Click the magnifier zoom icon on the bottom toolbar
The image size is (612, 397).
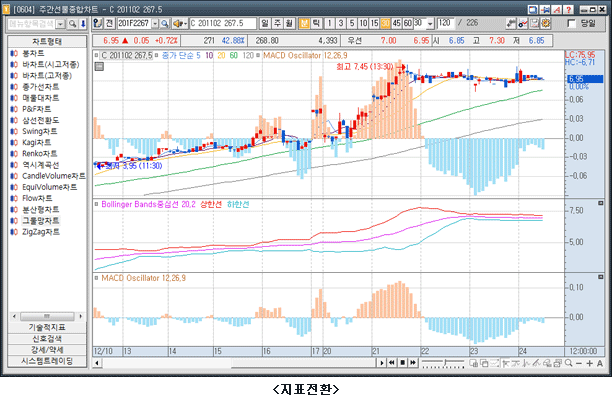[568, 363]
